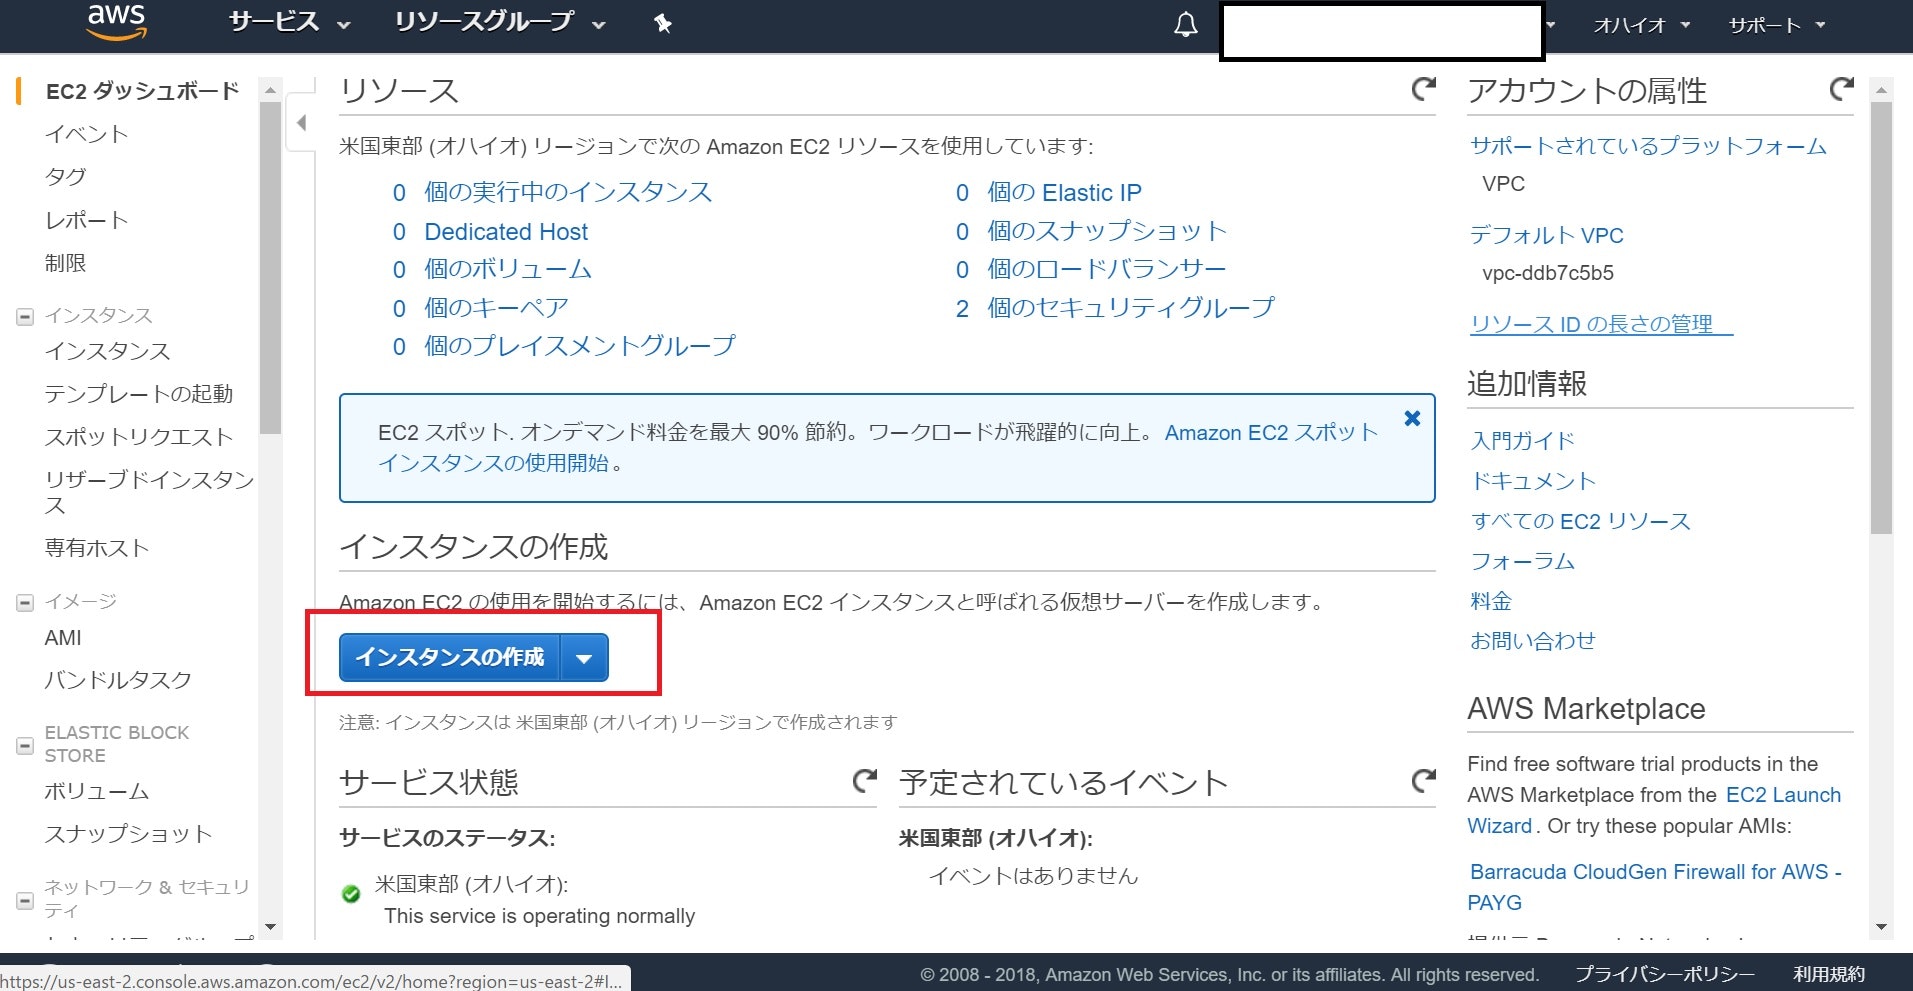Open 個の実行中のインスタンス link
1913x991 pixels.
click(x=568, y=192)
